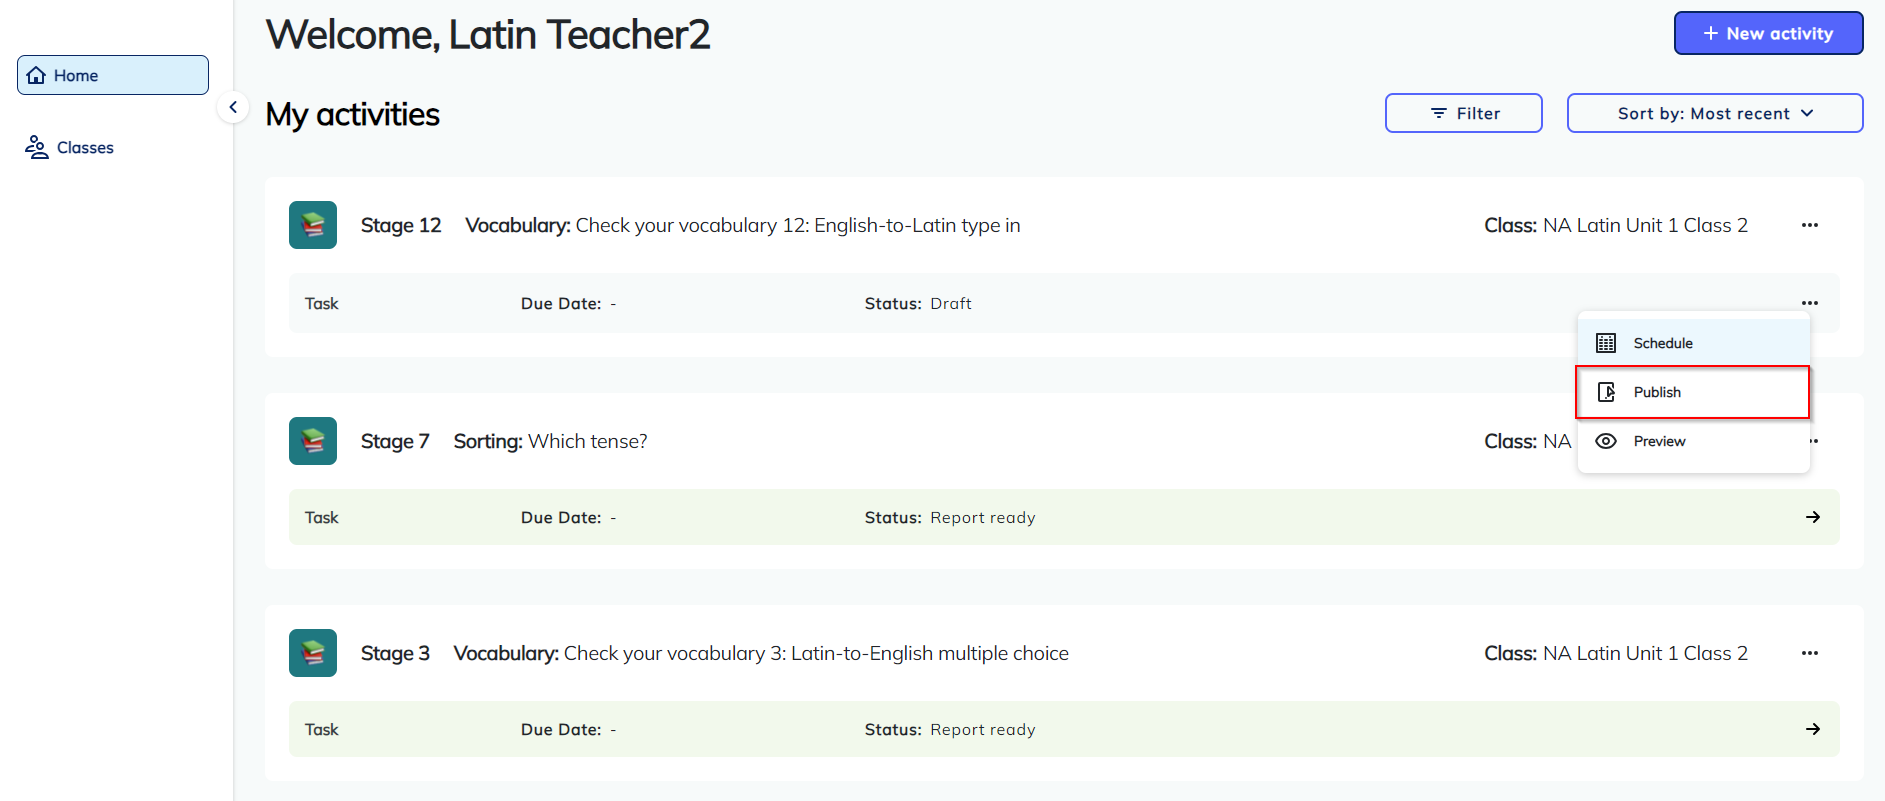Click the Draft task row ellipsis icon
The image size is (1885, 801).
coord(1809,303)
